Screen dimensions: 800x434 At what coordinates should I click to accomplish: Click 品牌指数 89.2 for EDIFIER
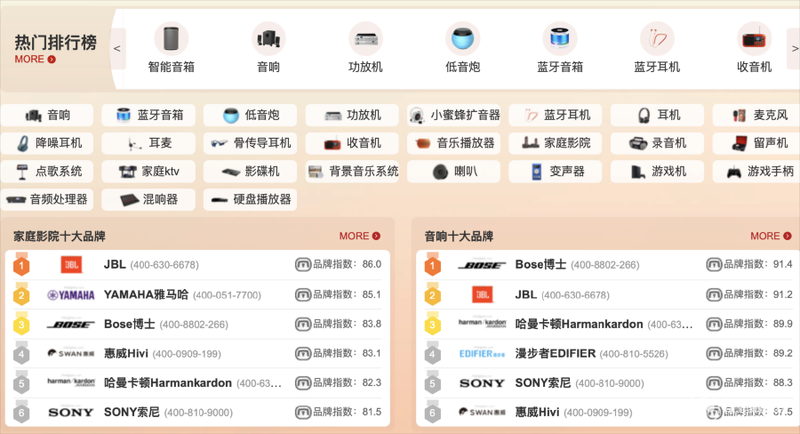(x=749, y=353)
